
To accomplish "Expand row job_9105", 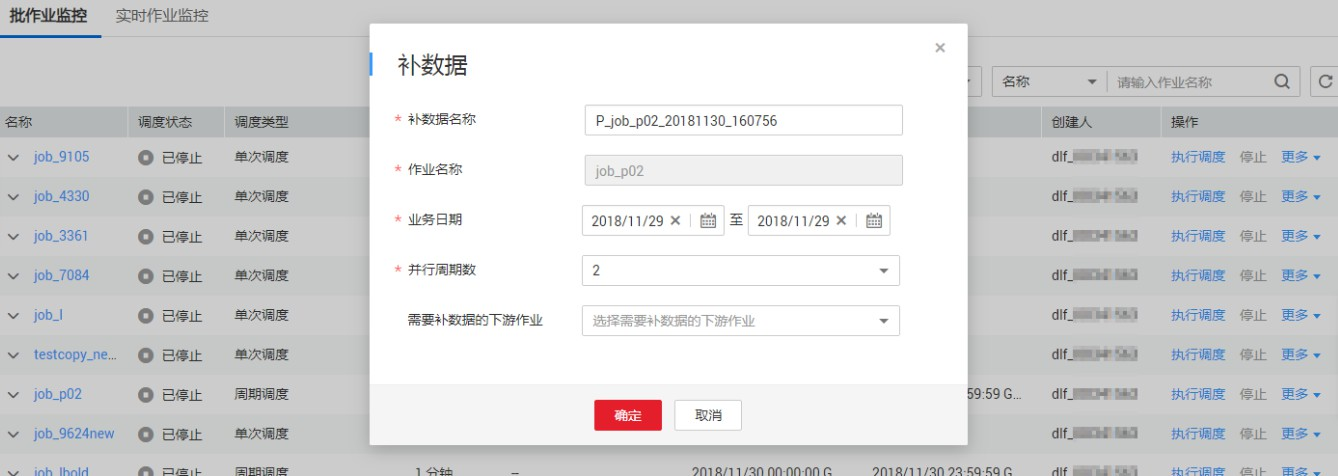I will tap(14, 157).
